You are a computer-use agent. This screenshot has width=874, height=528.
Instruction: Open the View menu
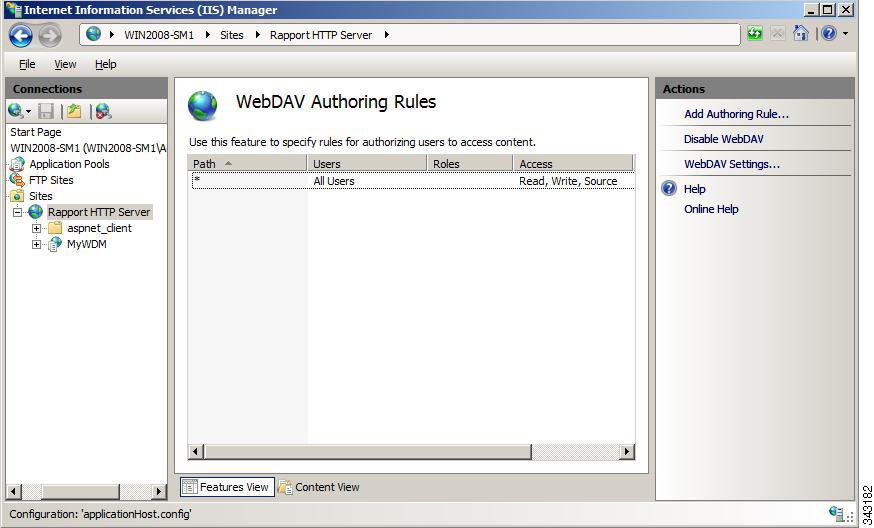point(65,64)
